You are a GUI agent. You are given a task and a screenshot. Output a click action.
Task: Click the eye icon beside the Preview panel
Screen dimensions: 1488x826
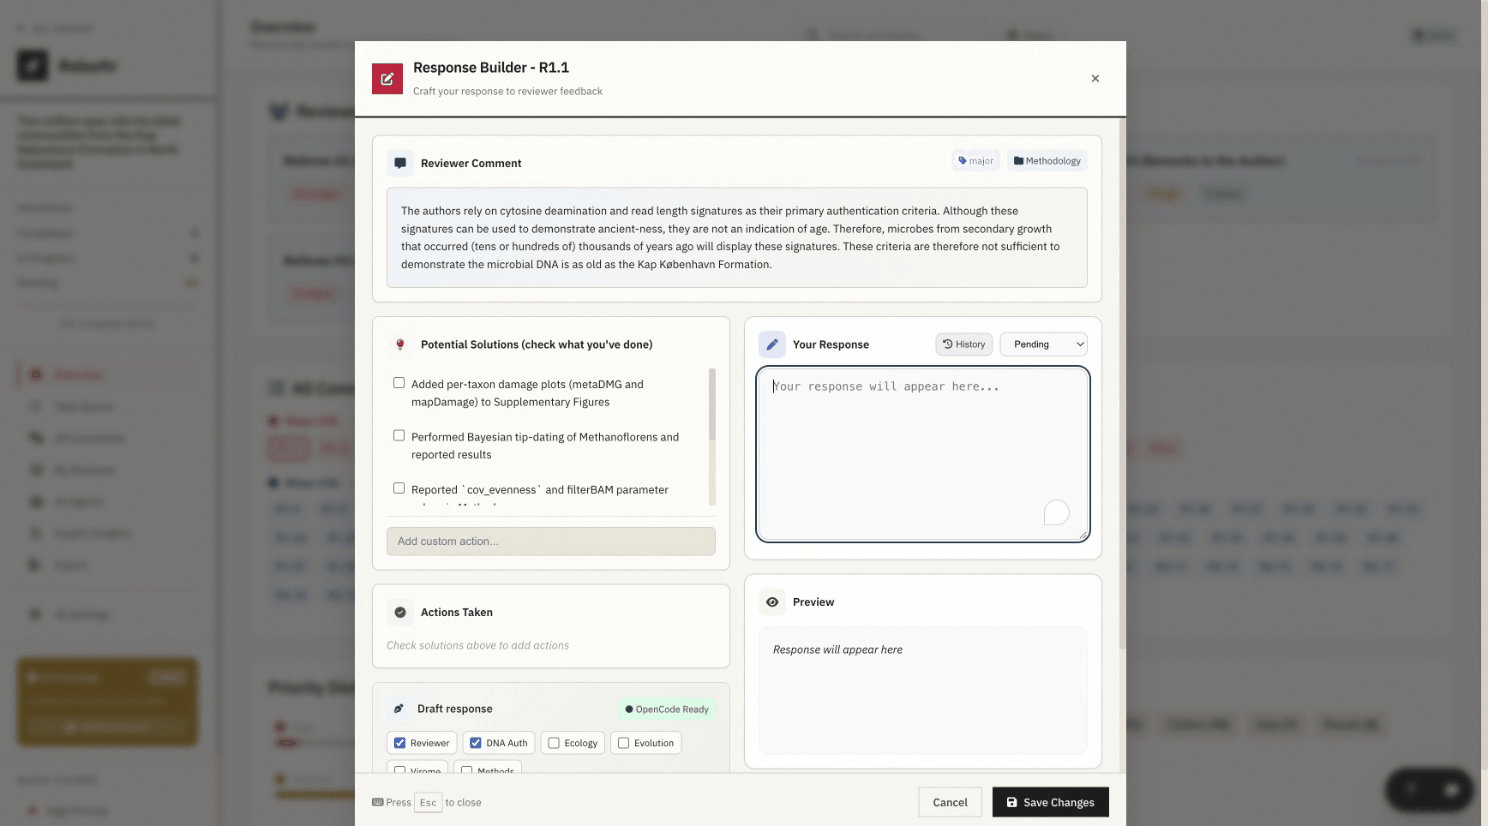tap(772, 602)
